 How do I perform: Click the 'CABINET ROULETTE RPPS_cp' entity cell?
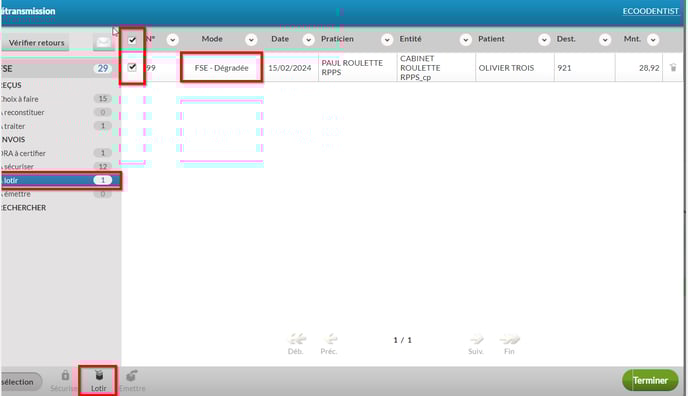click(436, 68)
